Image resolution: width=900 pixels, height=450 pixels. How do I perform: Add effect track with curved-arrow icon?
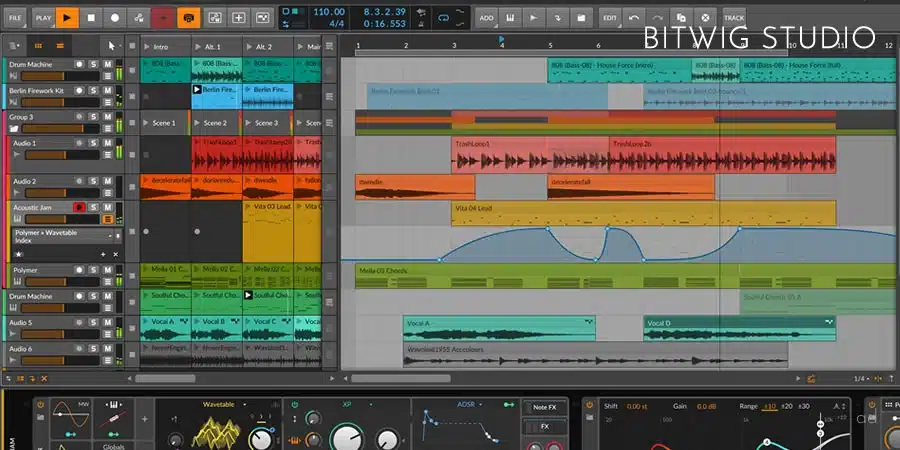click(557, 18)
